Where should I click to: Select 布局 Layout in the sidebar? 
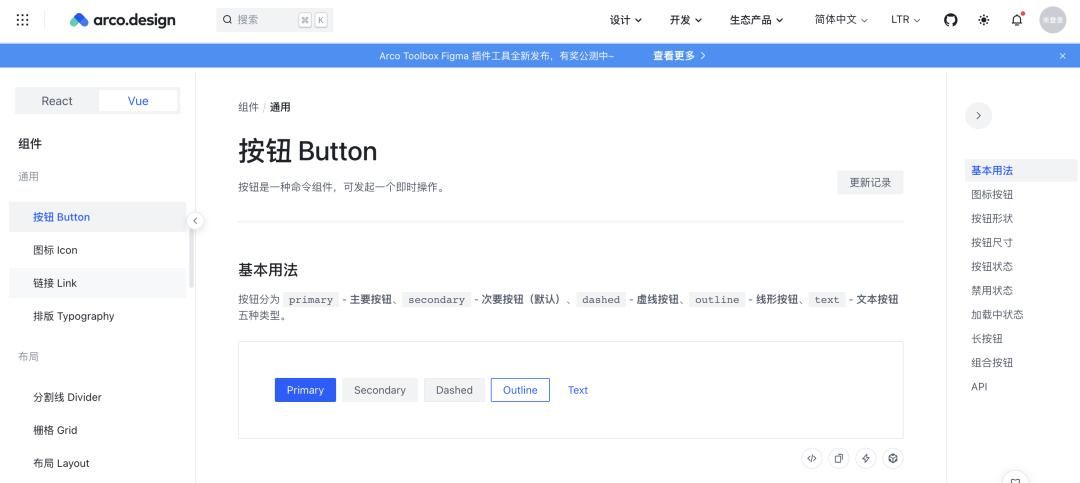click(x=97, y=464)
